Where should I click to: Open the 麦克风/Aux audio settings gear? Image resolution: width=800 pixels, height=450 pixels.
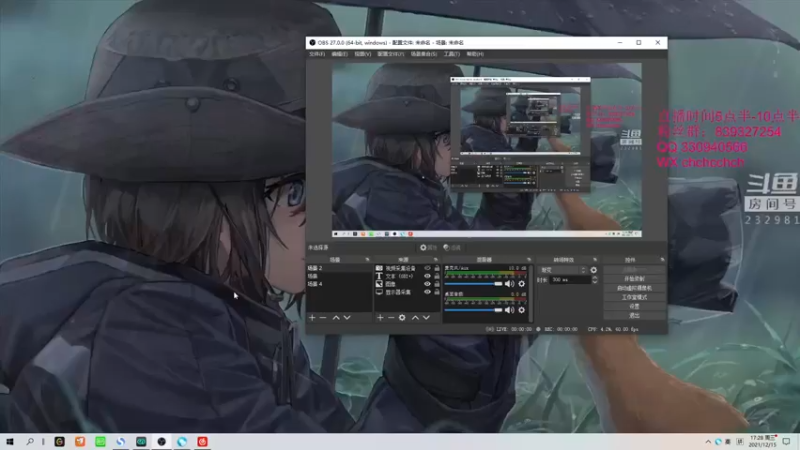click(521, 284)
